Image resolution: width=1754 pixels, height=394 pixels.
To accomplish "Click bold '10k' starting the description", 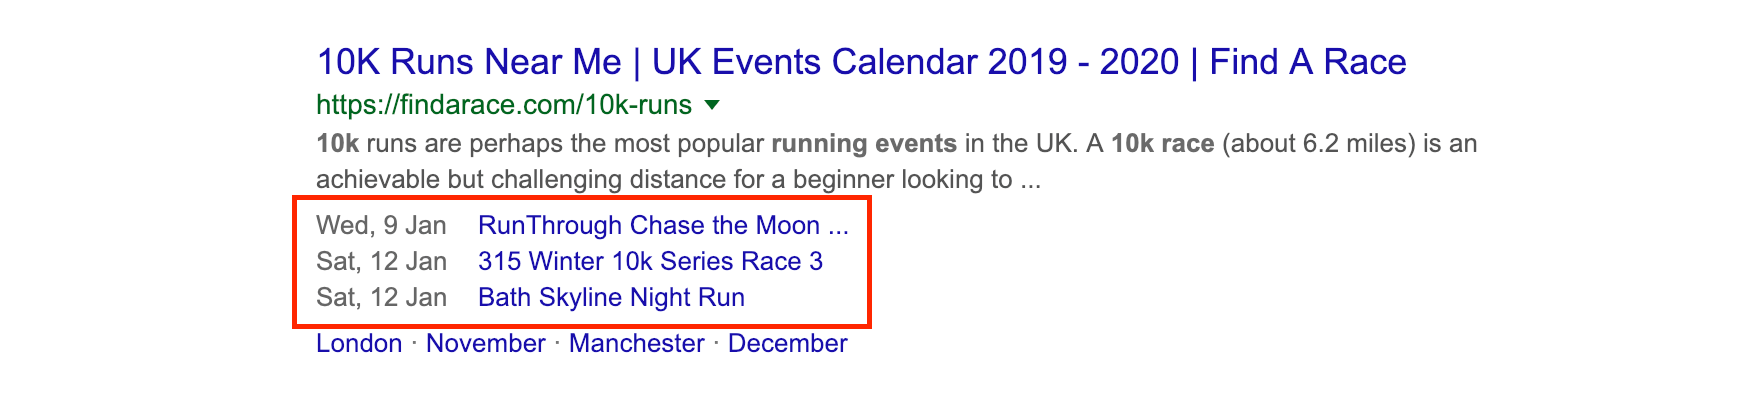I will pos(338,143).
